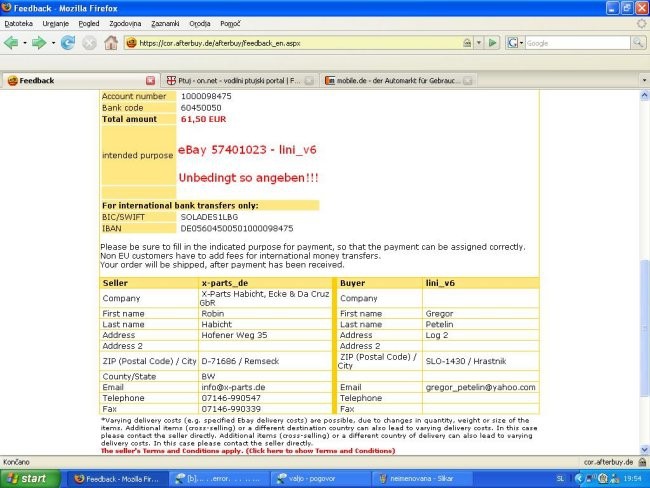Click the green Go arrow button
Screen dimensions: 650x488
(492, 43)
